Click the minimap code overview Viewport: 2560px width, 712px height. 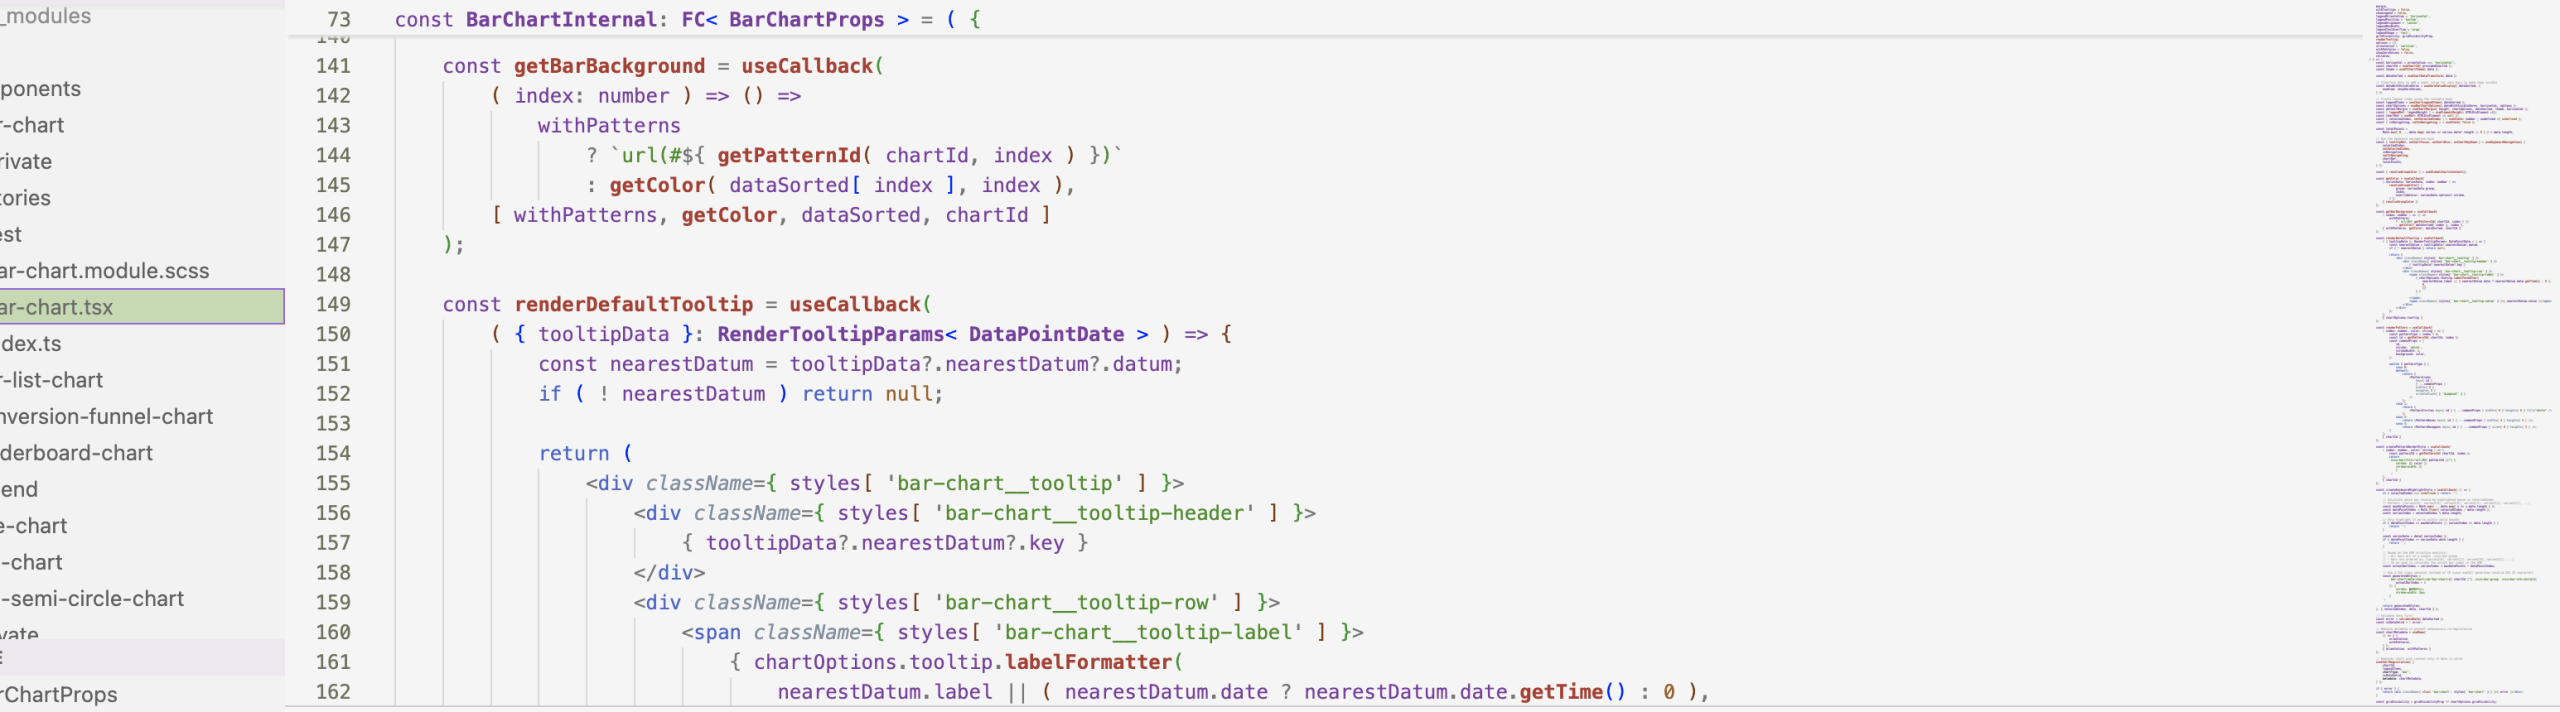2460,350
